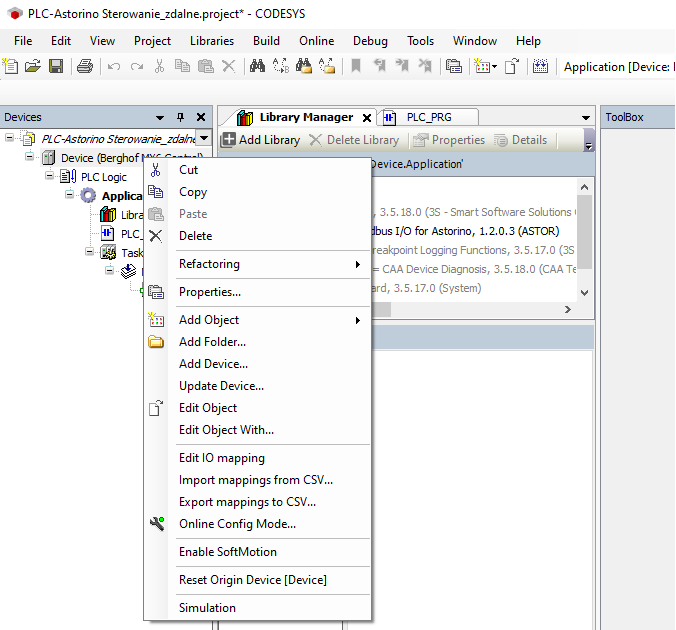Collapse the project root tree node
This screenshot has width=676, height=630.
9,138
